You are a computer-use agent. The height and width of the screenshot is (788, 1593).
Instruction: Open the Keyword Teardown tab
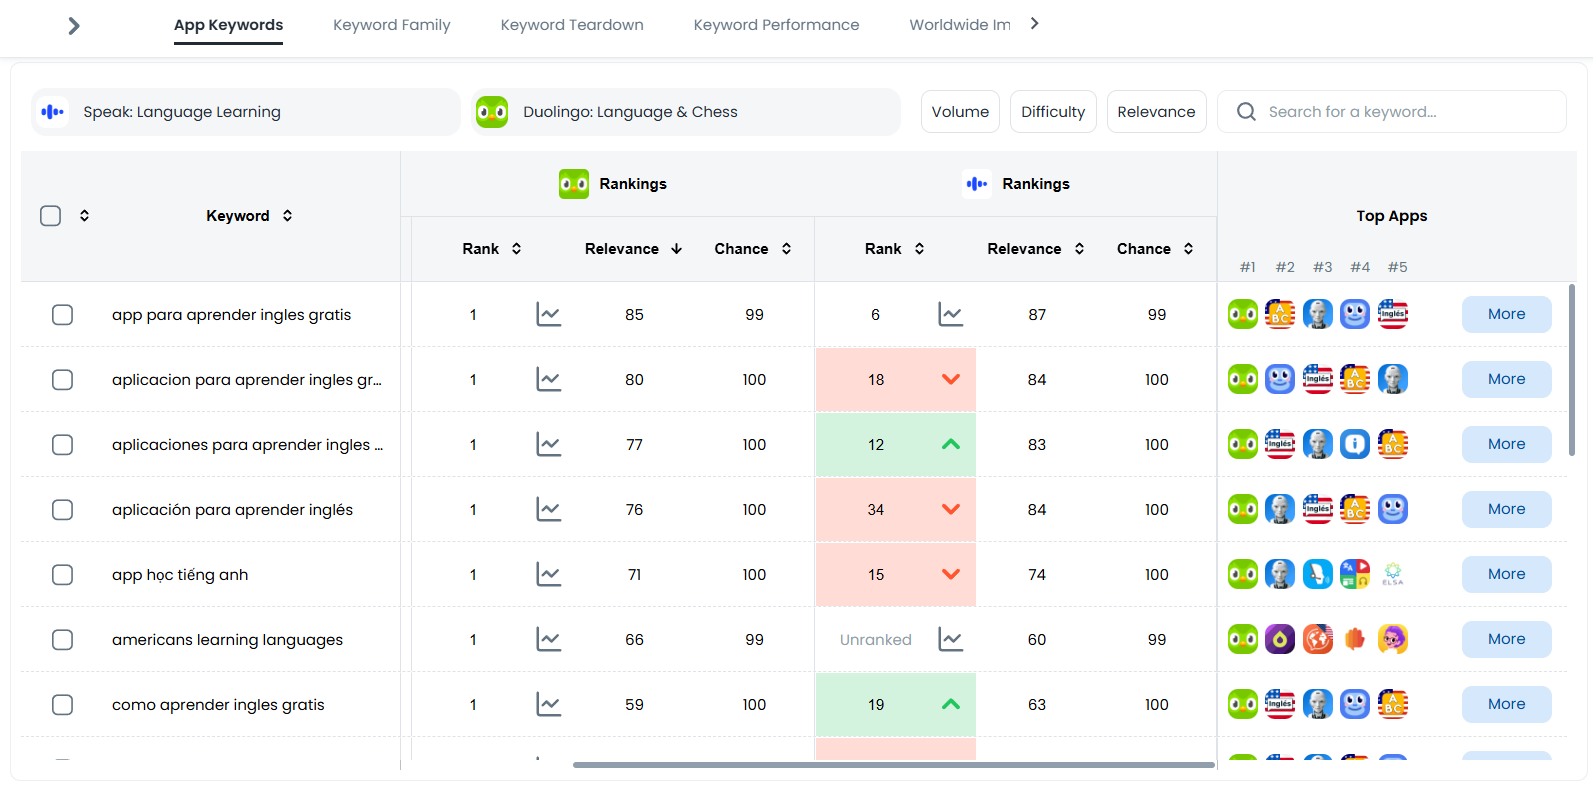click(x=572, y=25)
